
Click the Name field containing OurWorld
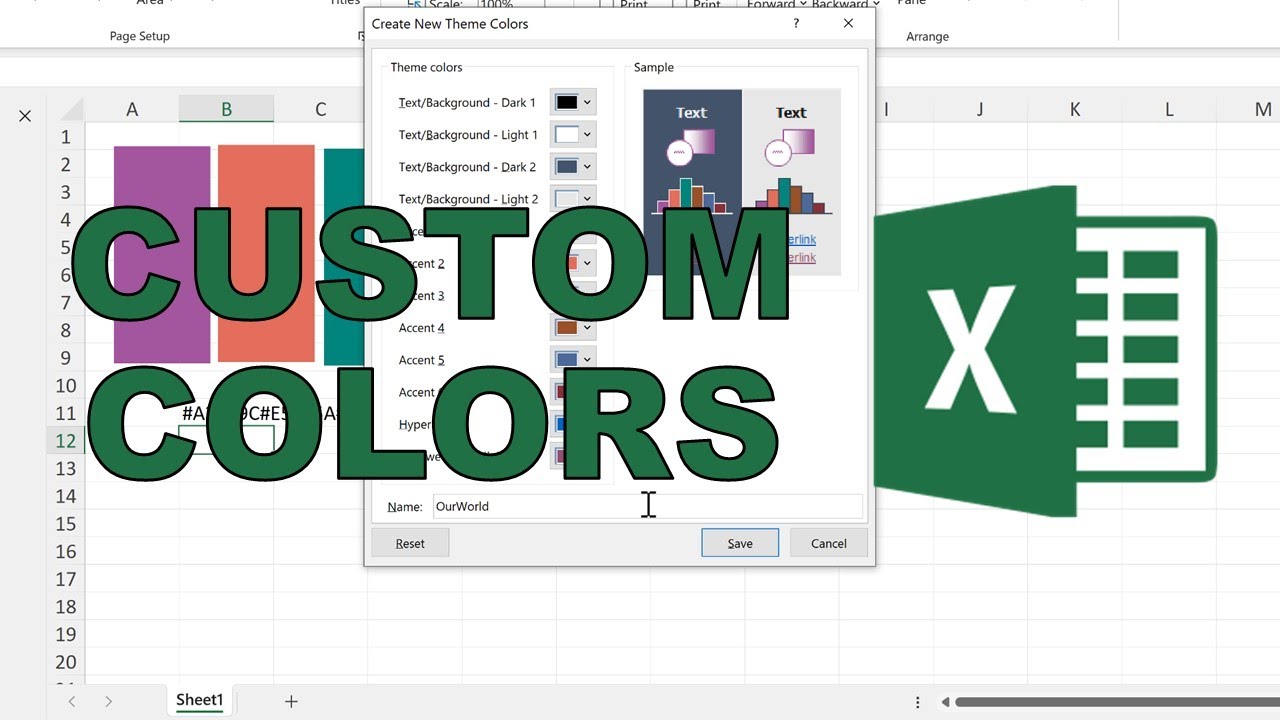pos(647,506)
